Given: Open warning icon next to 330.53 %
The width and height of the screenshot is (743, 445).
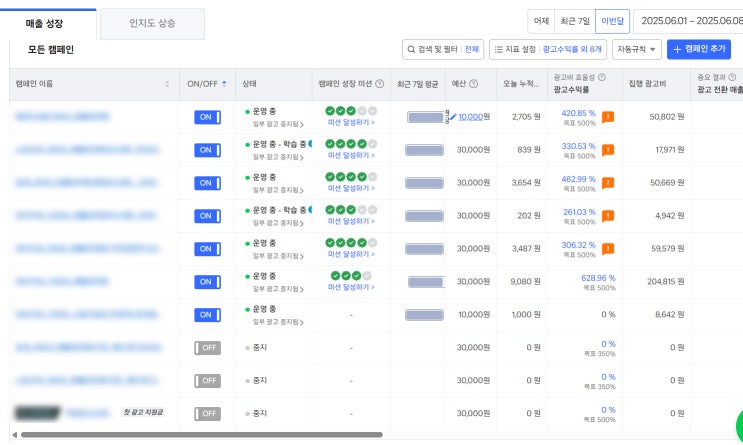Looking at the screenshot, I should (x=608, y=150).
